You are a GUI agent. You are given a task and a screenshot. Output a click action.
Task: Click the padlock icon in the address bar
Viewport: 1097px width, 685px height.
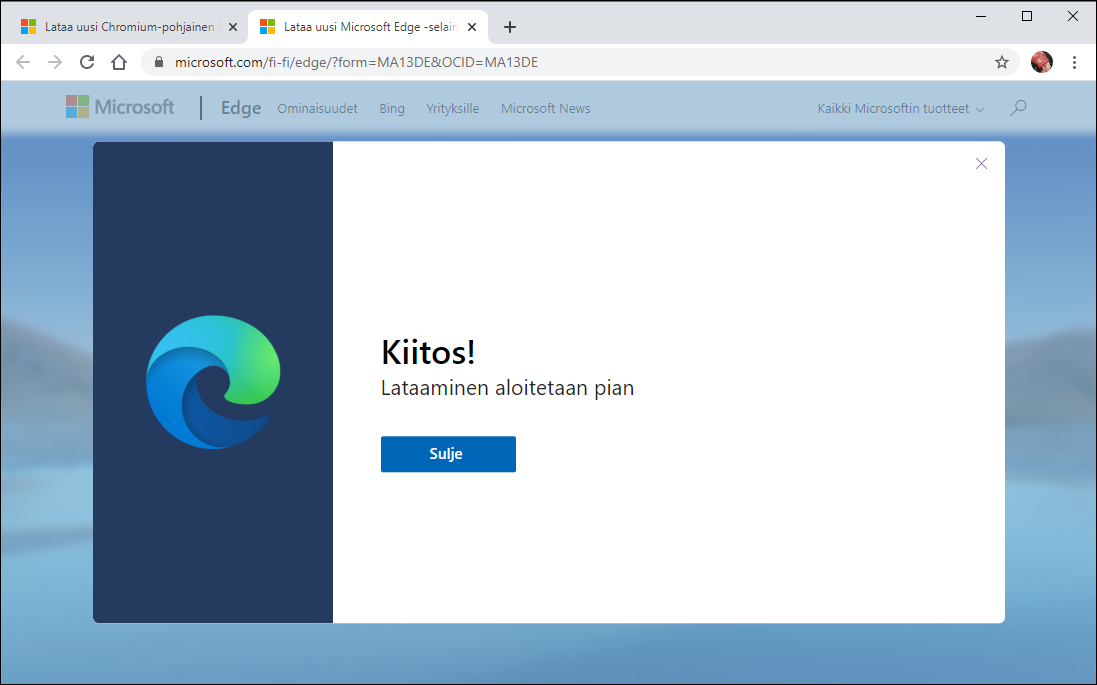point(158,61)
